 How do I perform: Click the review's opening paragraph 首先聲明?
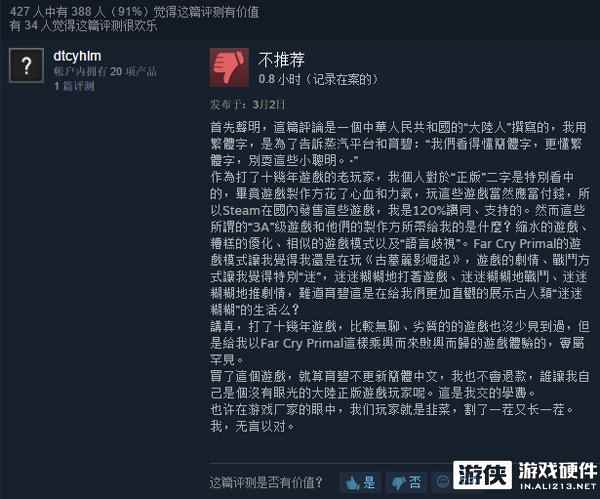[x=398, y=144]
